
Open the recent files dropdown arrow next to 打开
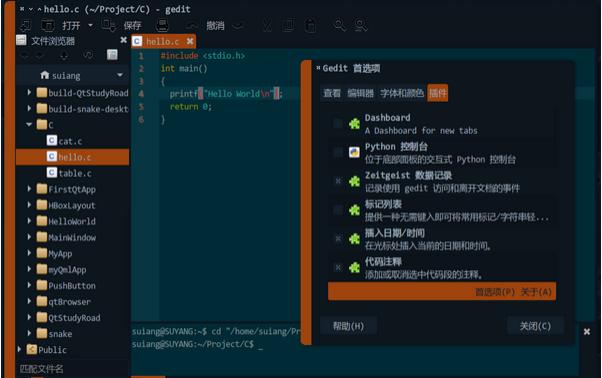click(90, 25)
